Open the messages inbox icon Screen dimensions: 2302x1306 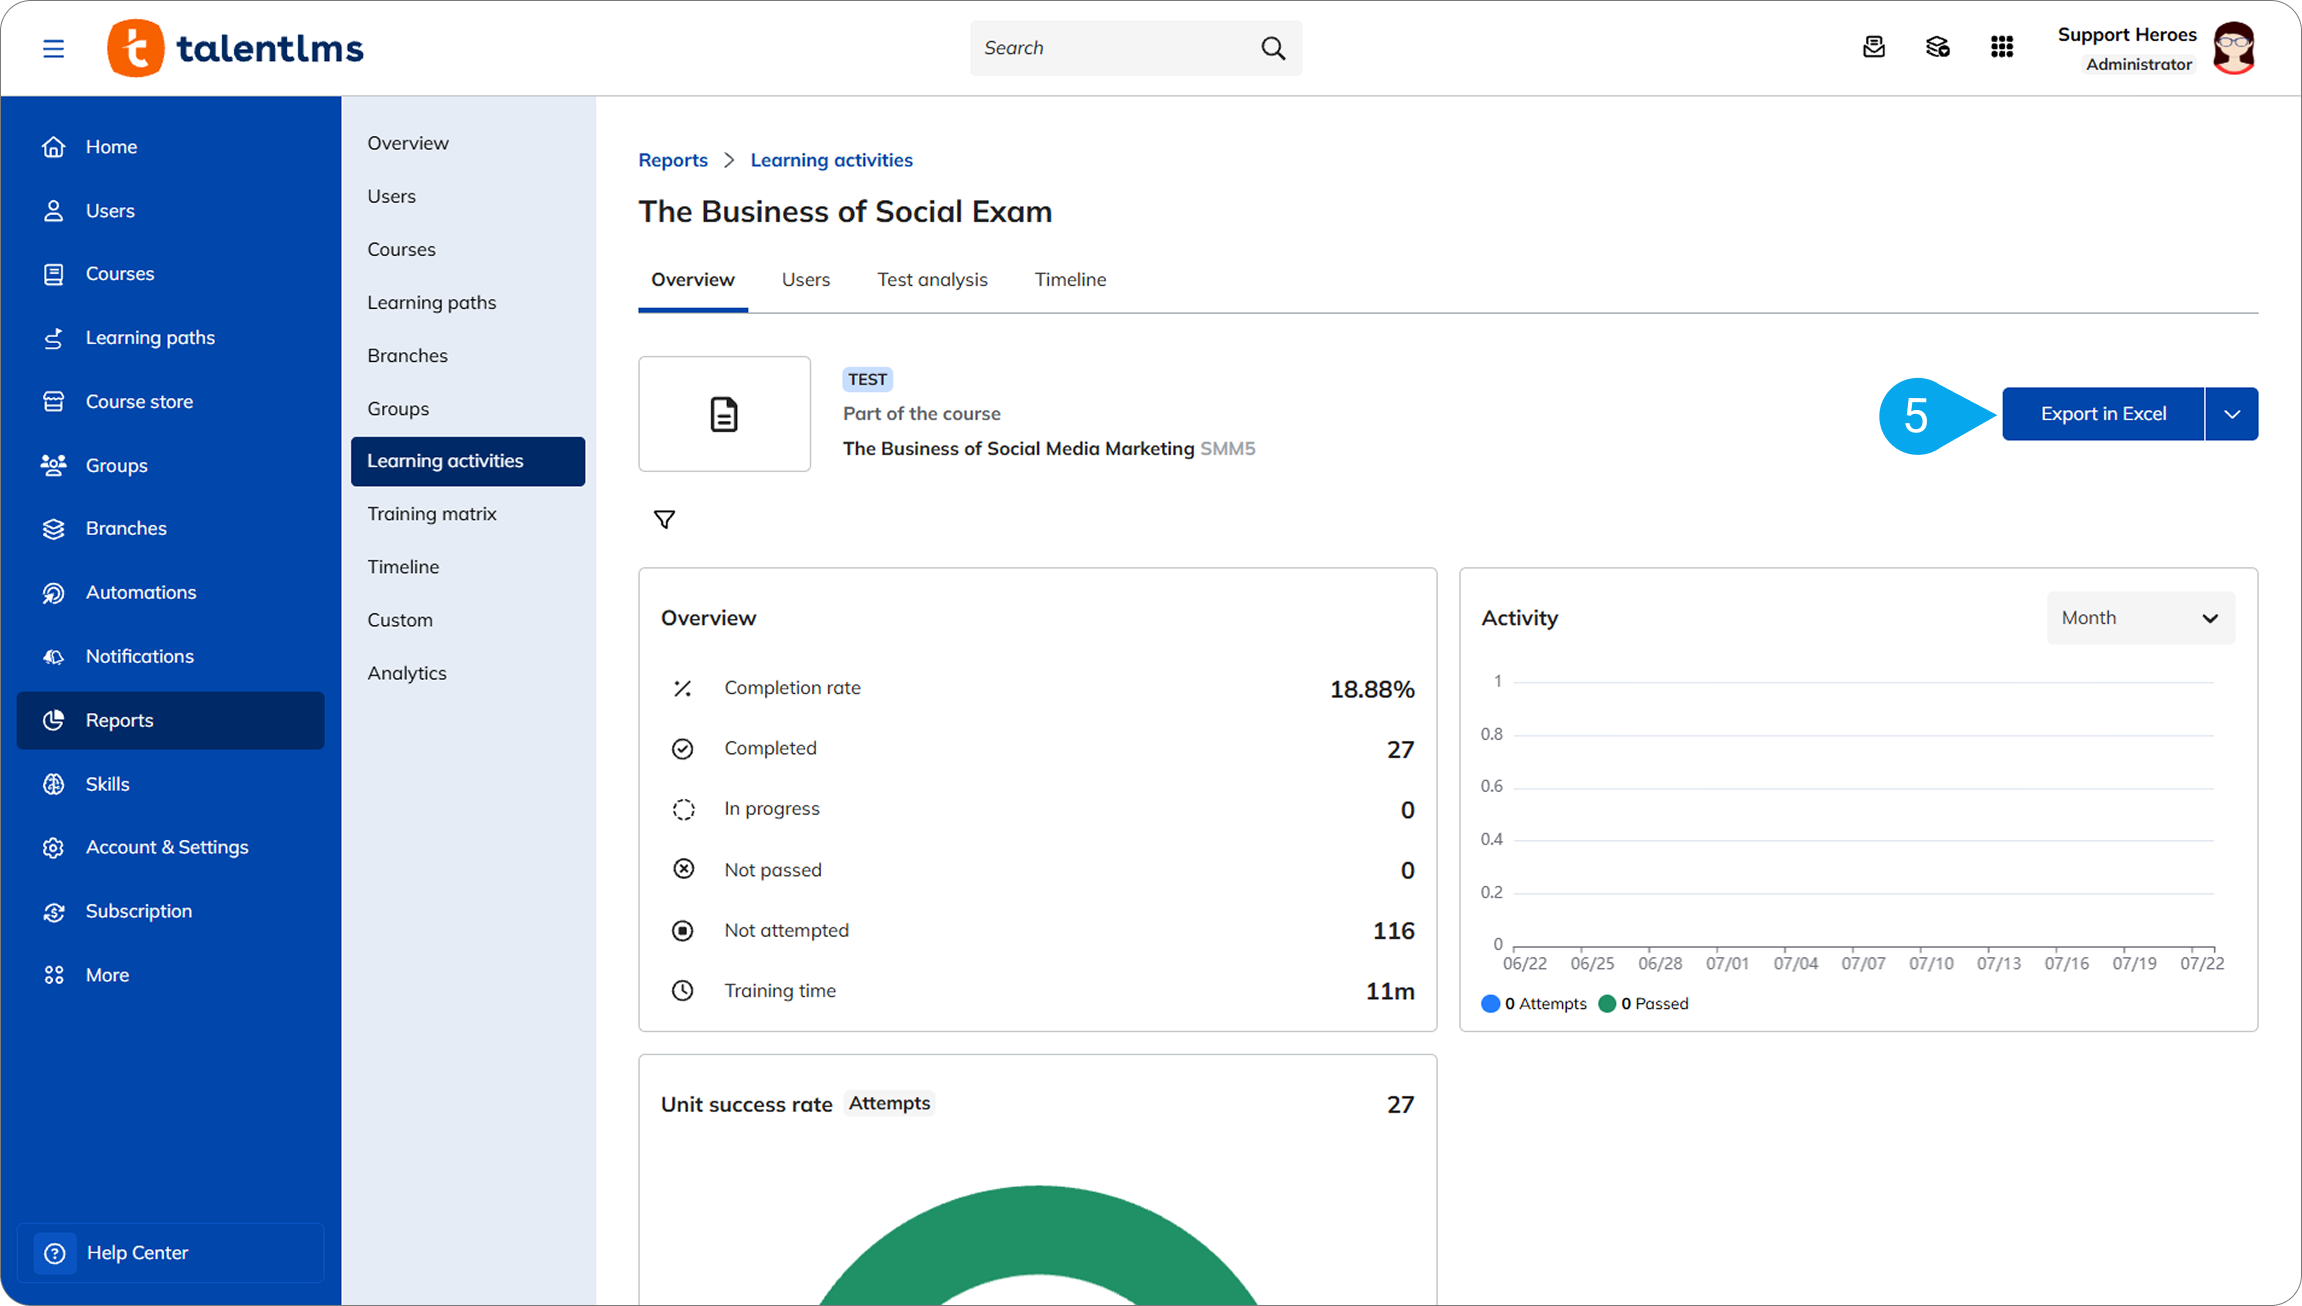[x=1874, y=47]
